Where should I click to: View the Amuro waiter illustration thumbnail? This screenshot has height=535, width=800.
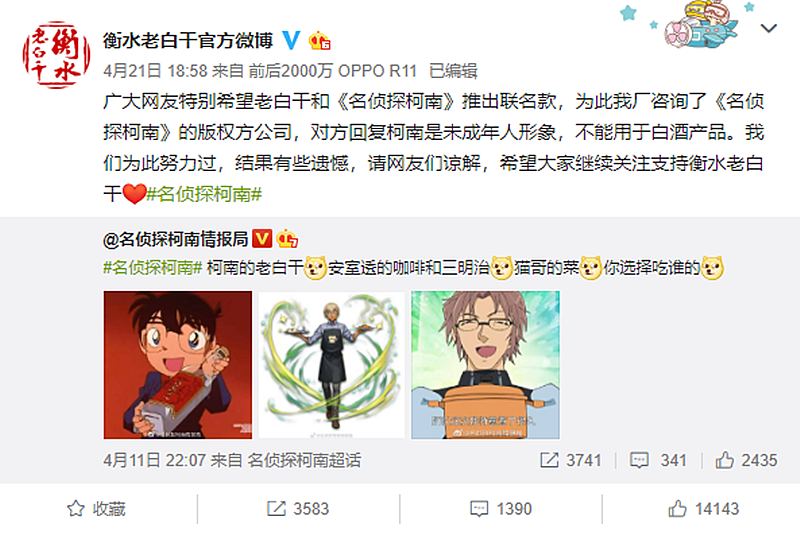pyautogui.click(x=332, y=365)
